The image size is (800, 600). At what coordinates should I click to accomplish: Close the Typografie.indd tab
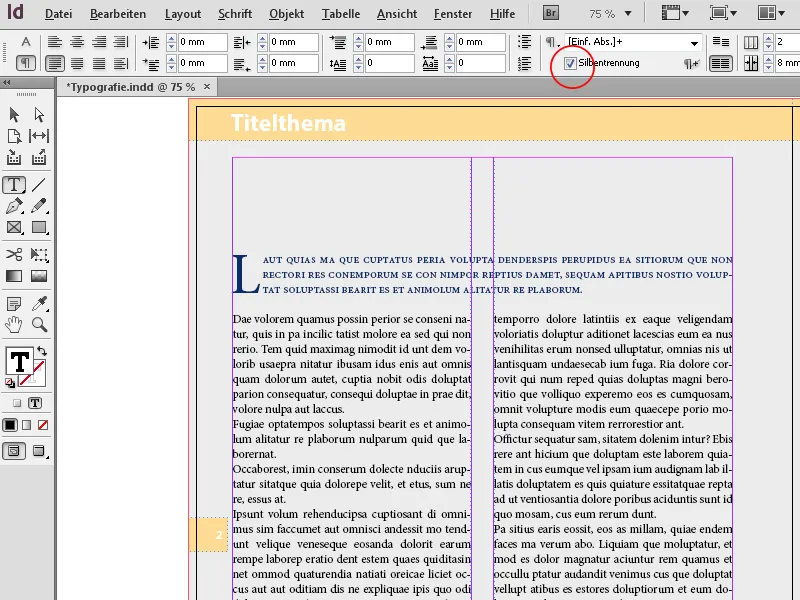tap(207, 87)
